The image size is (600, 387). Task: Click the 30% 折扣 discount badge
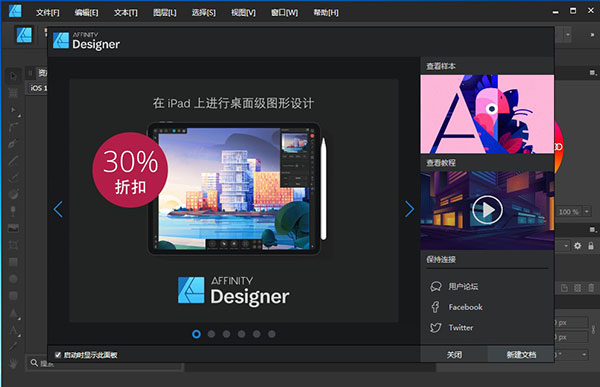[x=130, y=170]
